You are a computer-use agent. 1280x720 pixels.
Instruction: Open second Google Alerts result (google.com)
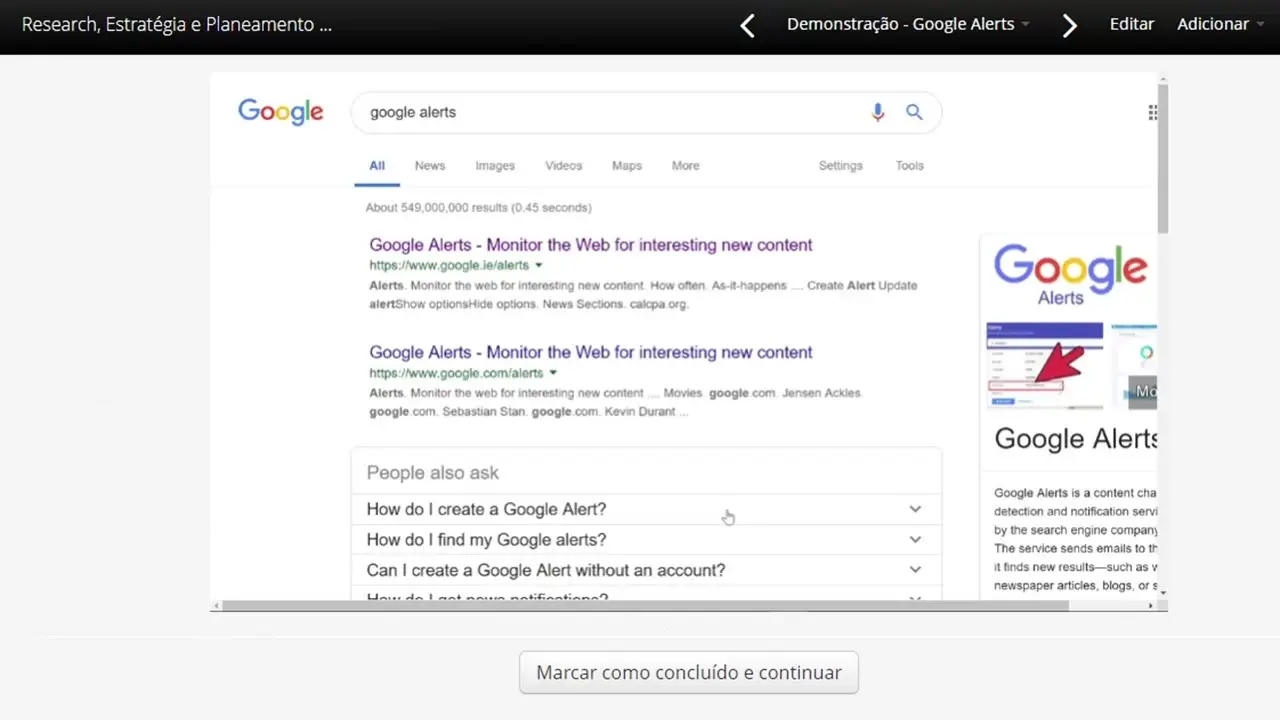(591, 352)
